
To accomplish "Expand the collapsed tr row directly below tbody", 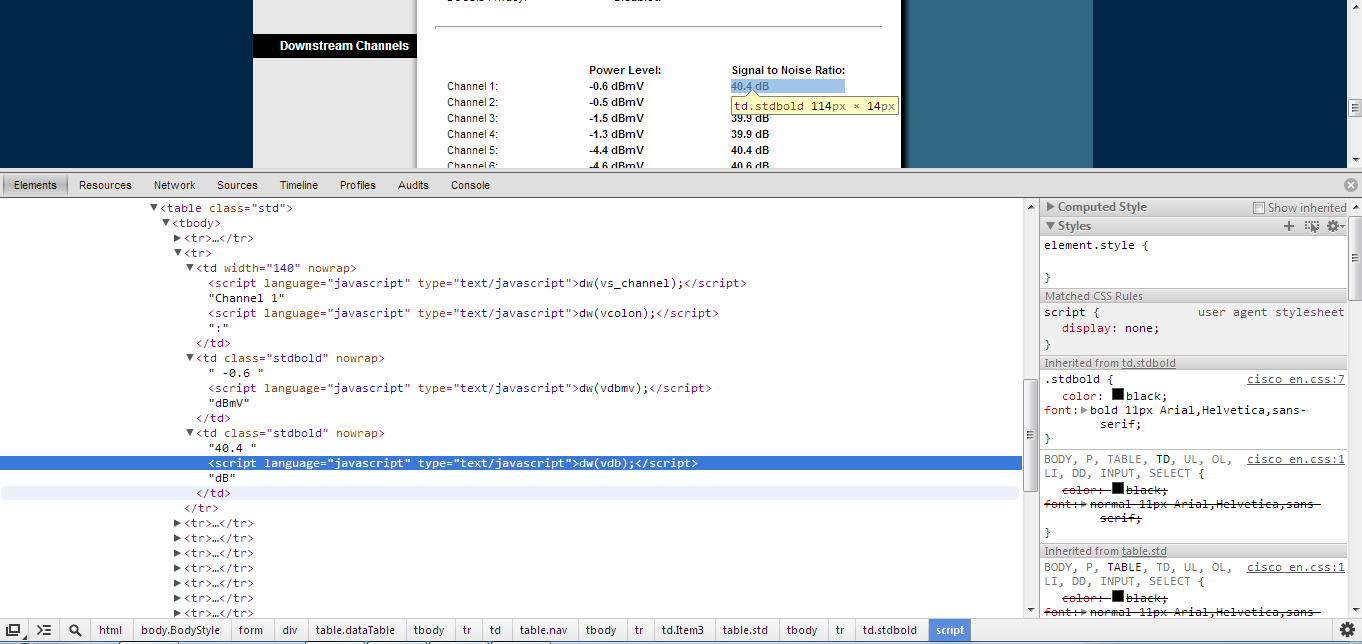I will tap(178, 238).
